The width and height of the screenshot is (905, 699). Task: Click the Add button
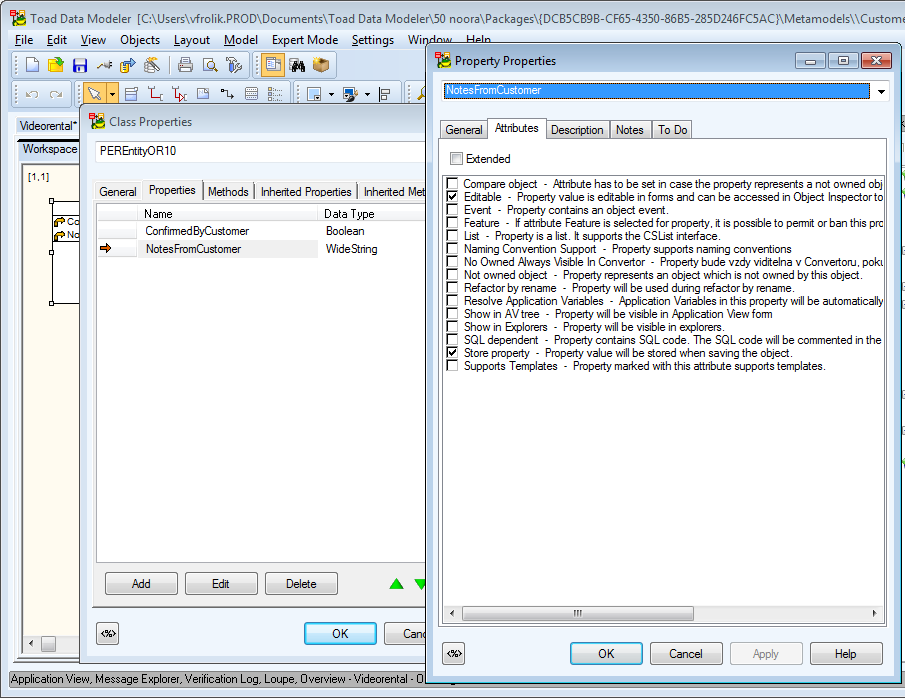coord(141,584)
